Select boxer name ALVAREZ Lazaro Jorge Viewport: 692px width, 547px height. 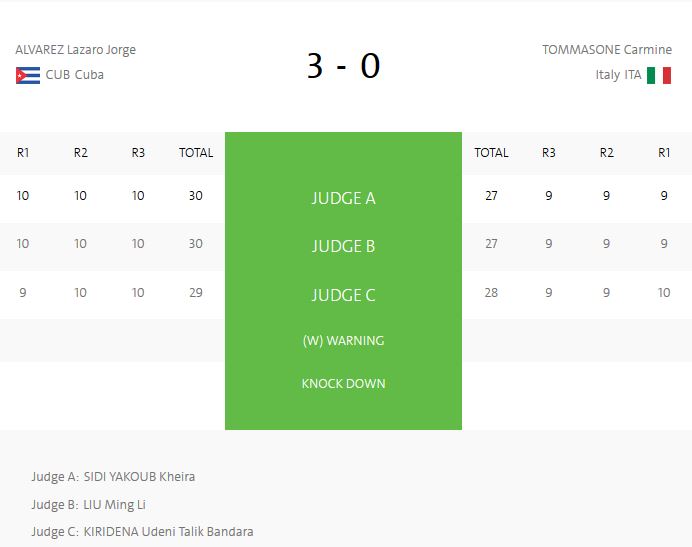[75, 50]
